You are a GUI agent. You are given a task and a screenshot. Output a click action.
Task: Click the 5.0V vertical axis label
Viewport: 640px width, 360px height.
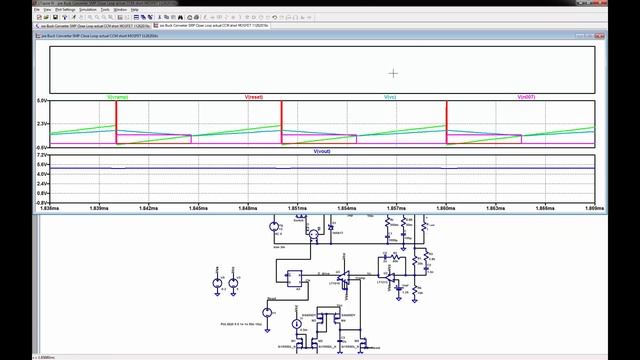click(x=42, y=100)
